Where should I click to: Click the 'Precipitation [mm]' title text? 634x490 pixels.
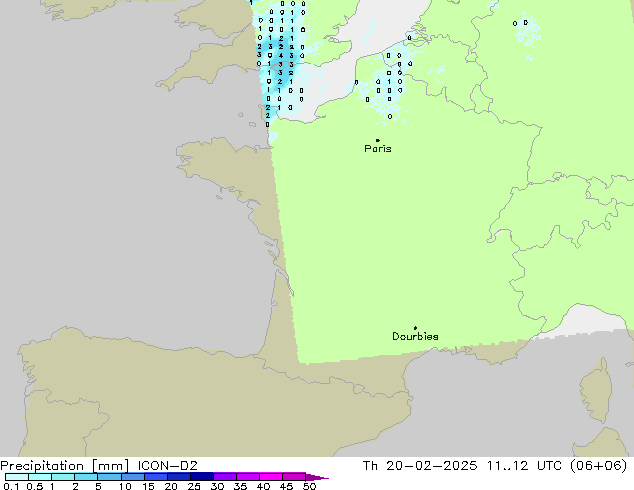65,466
